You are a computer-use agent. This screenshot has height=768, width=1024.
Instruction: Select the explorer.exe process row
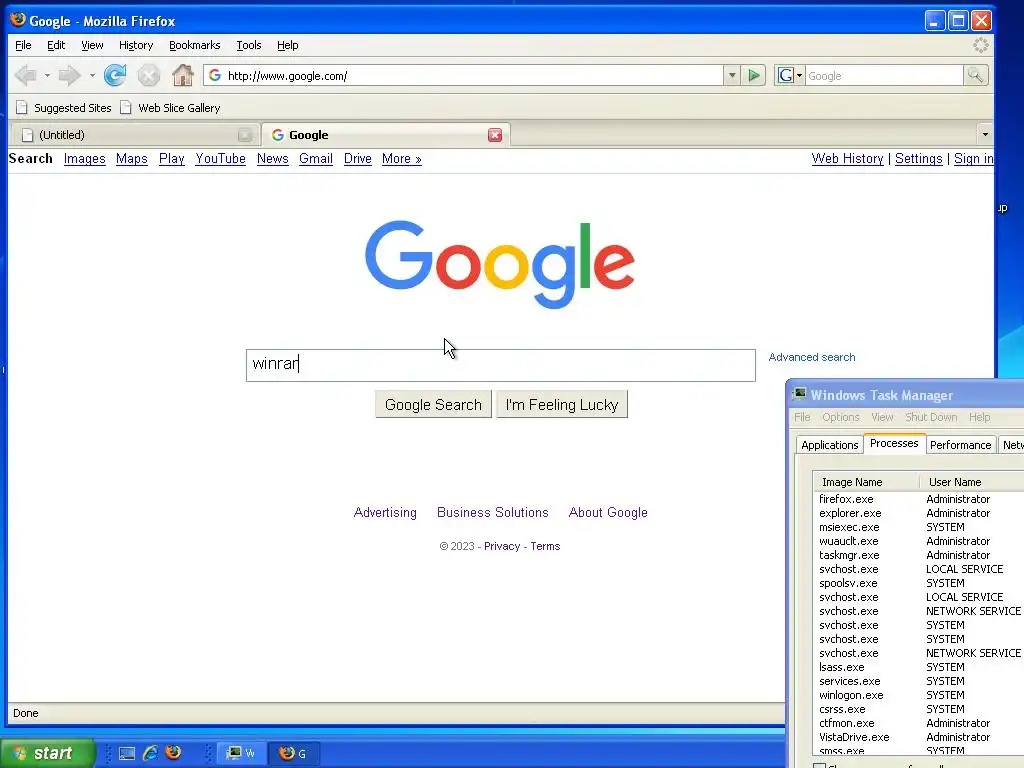(x=920, y=513)
